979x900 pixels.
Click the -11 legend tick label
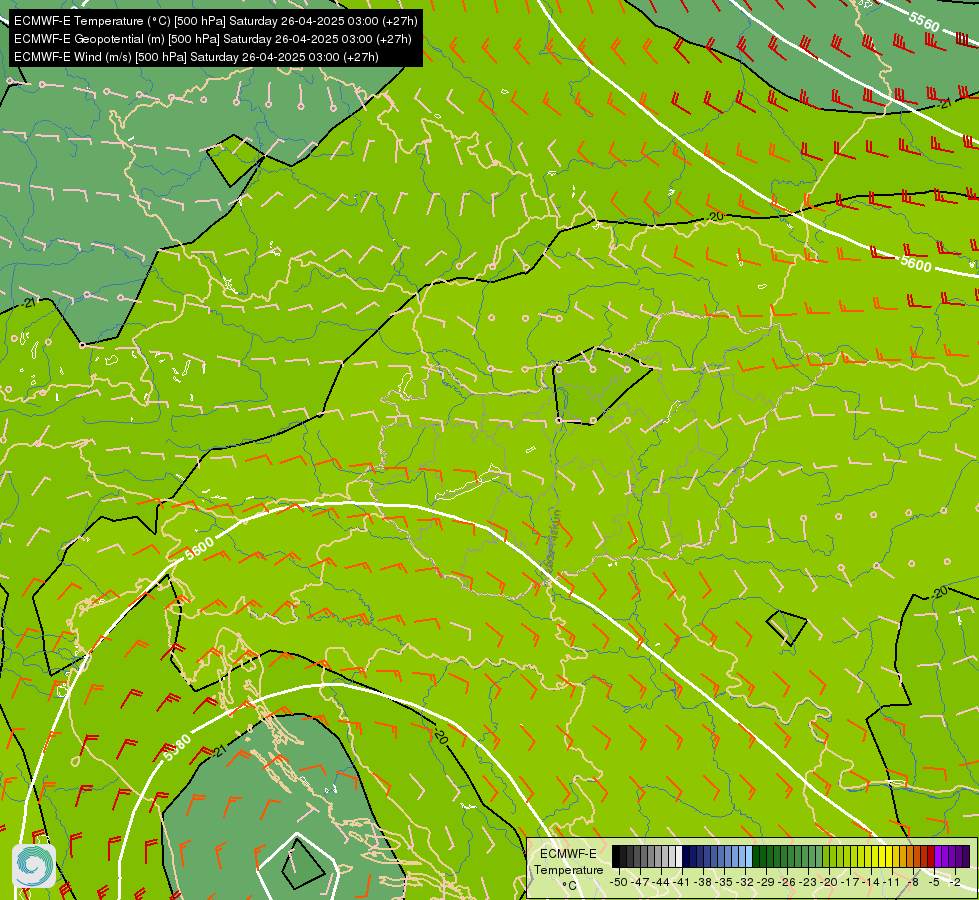(x=893, y=882)
